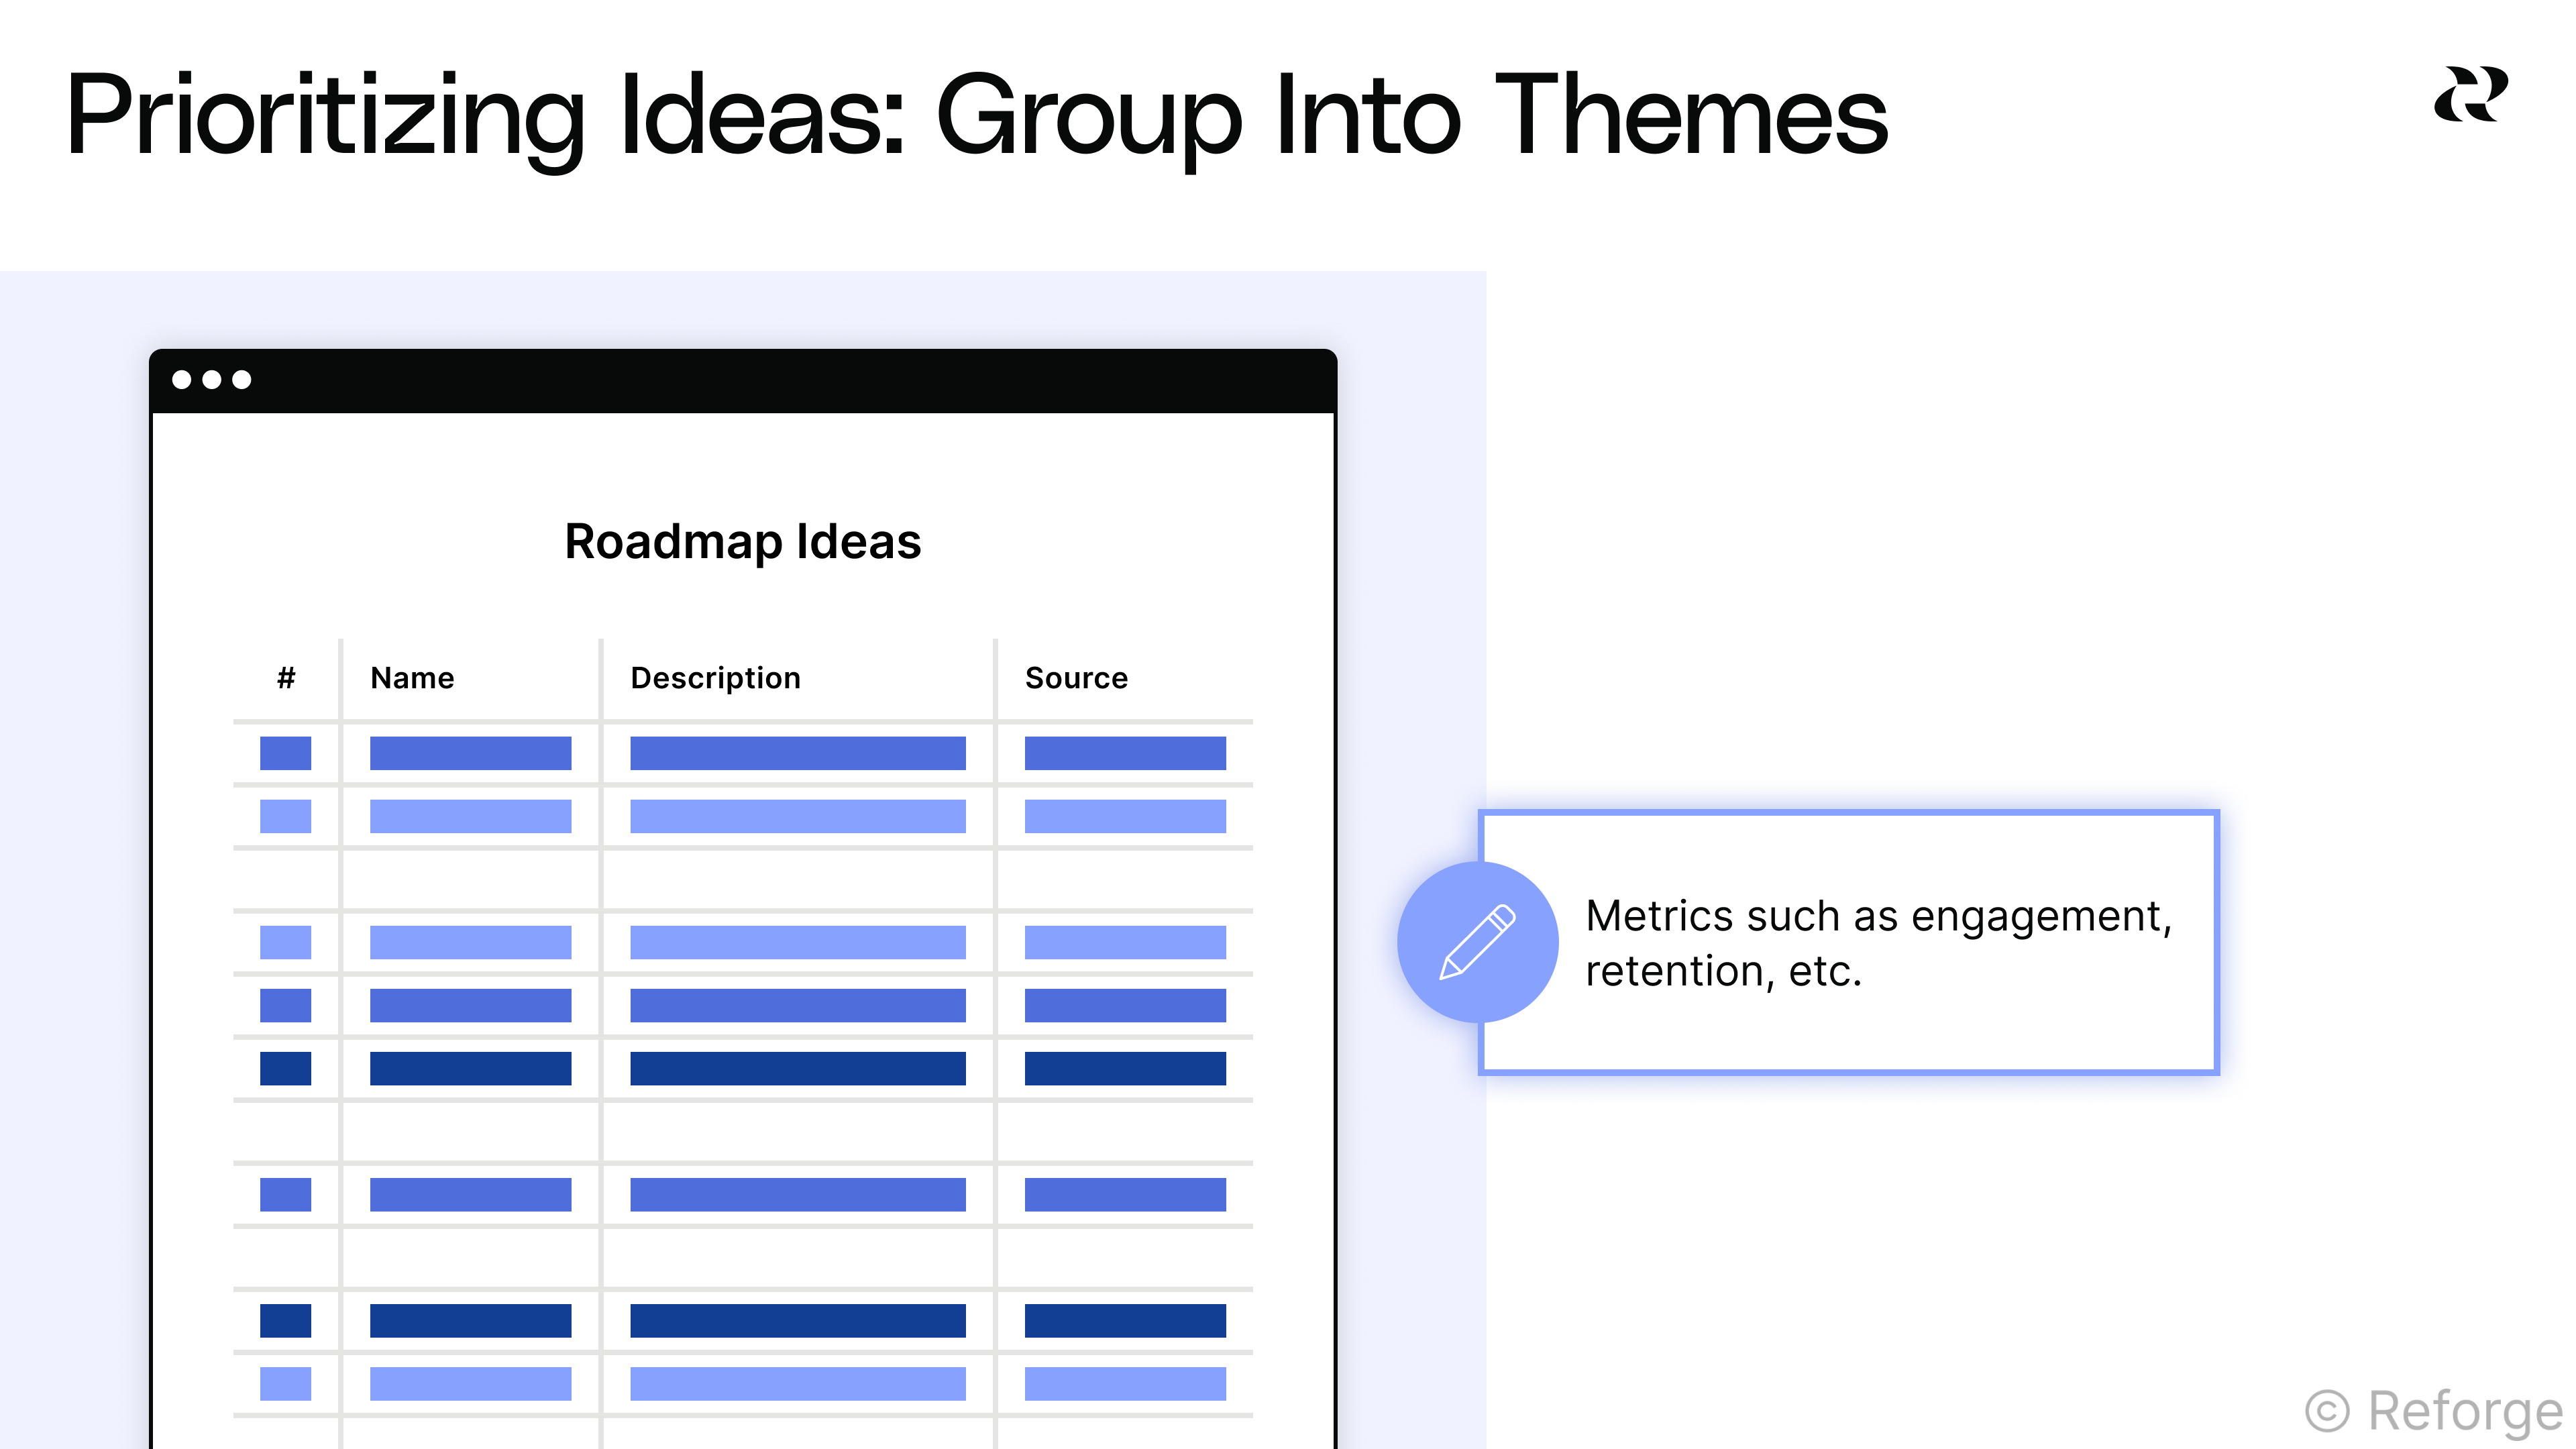Image resolution: width=2576 pixels, height=1449 pixels.
Task: Click the first row's Name bar
Action: point(470,753)
